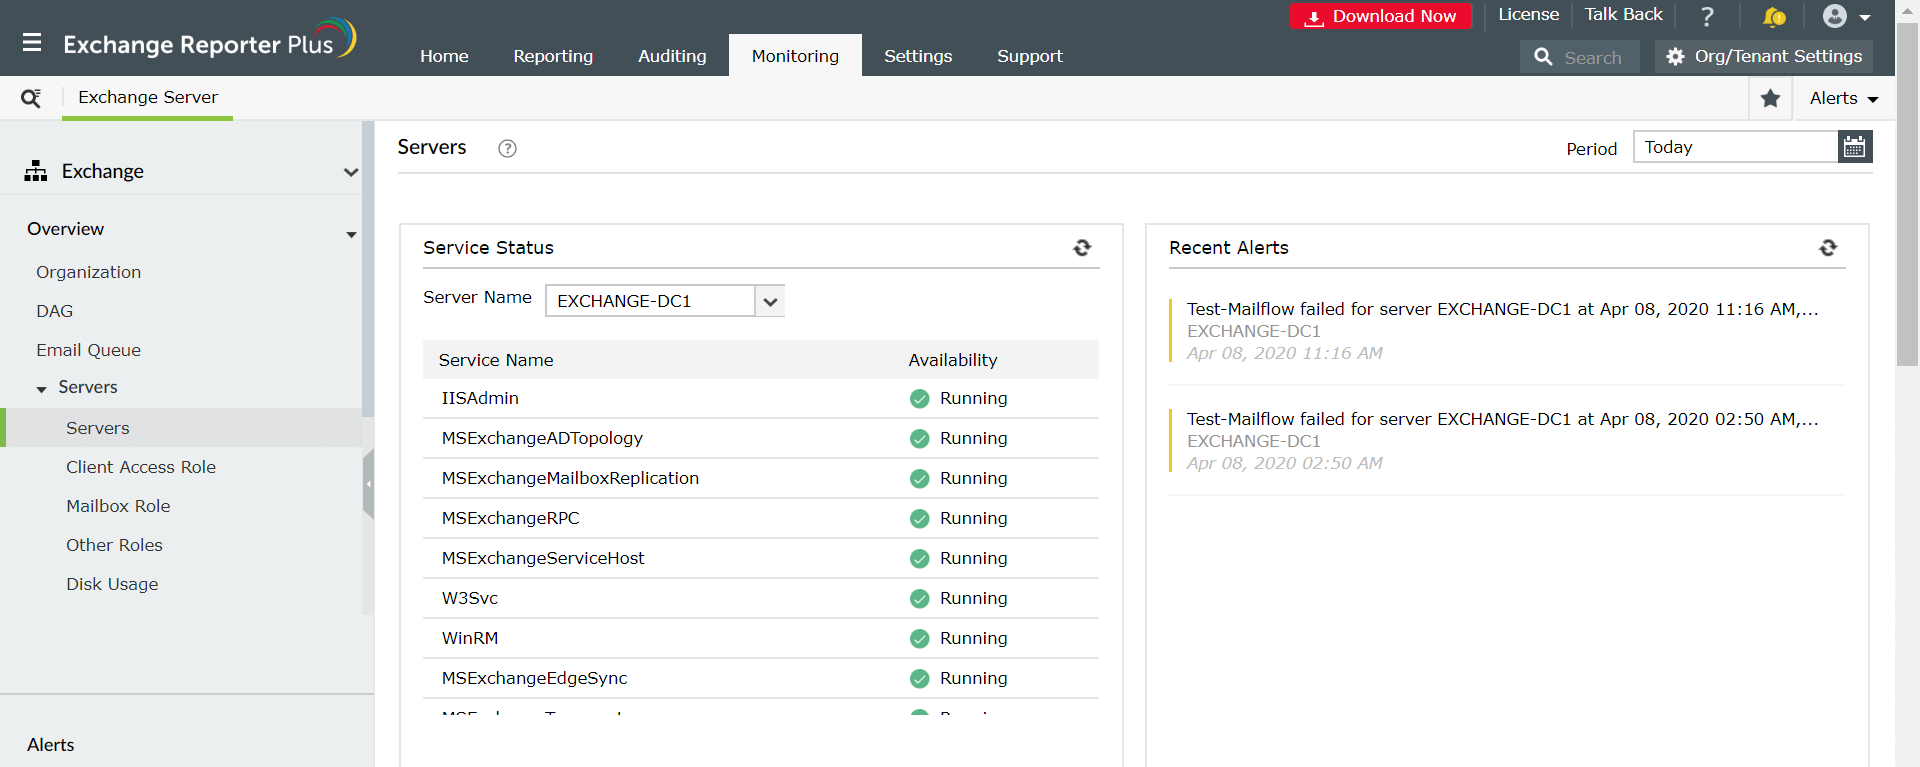
Task: Refresh the Service Status panel
Action: coord(1082,248)
